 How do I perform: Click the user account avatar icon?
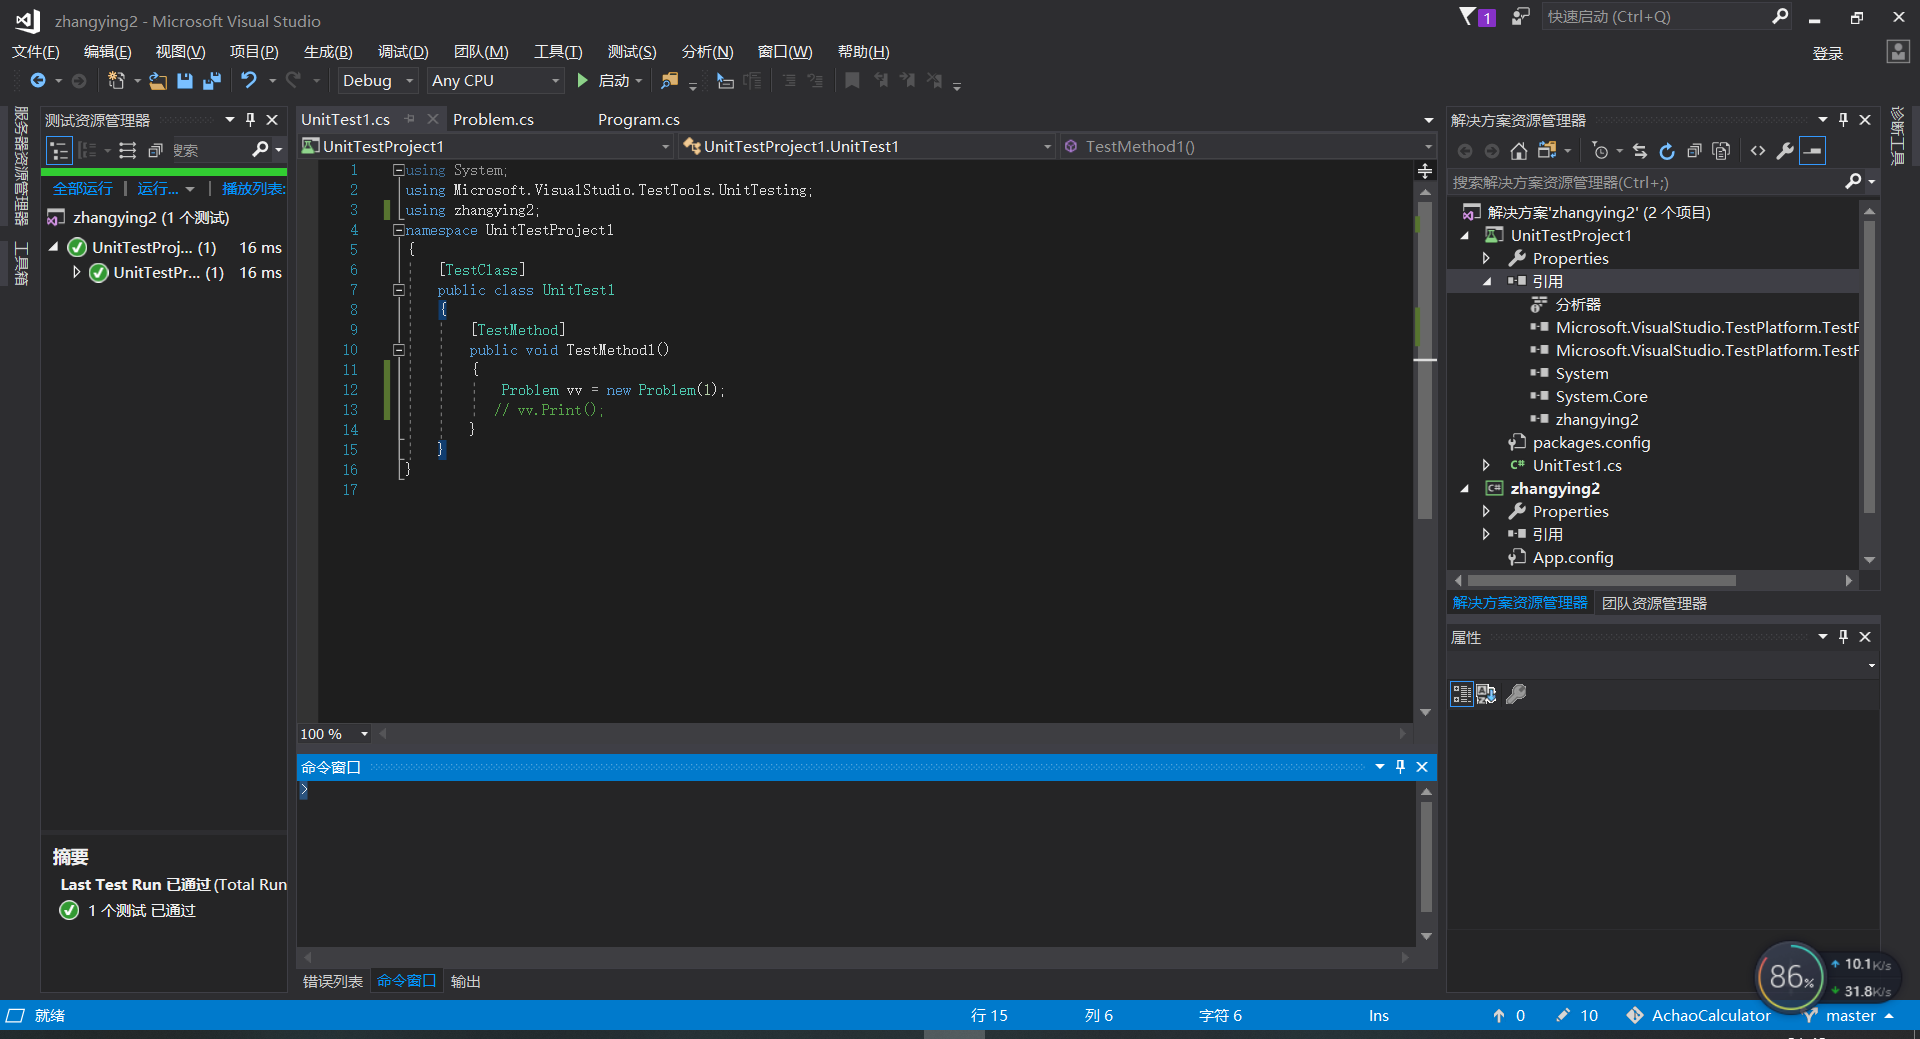click(1898, 52)
